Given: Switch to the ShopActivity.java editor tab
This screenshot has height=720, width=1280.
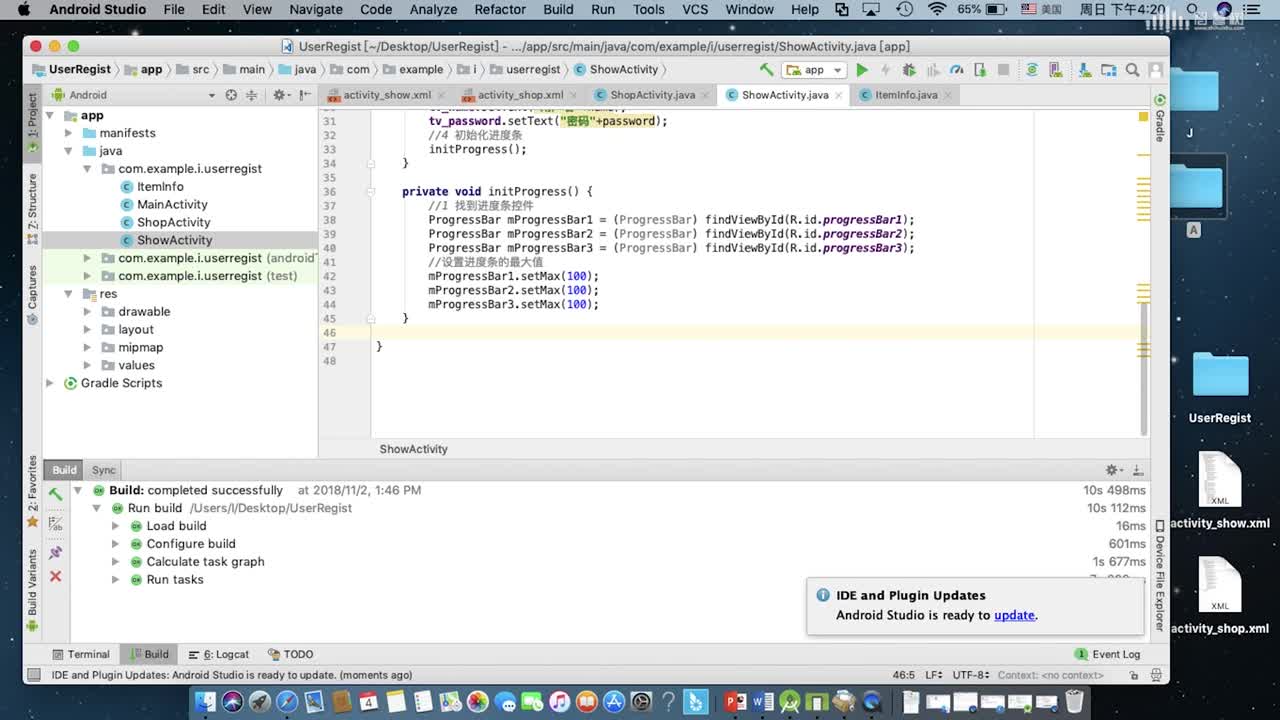Looking at the screenshot, I should (652, 95).
